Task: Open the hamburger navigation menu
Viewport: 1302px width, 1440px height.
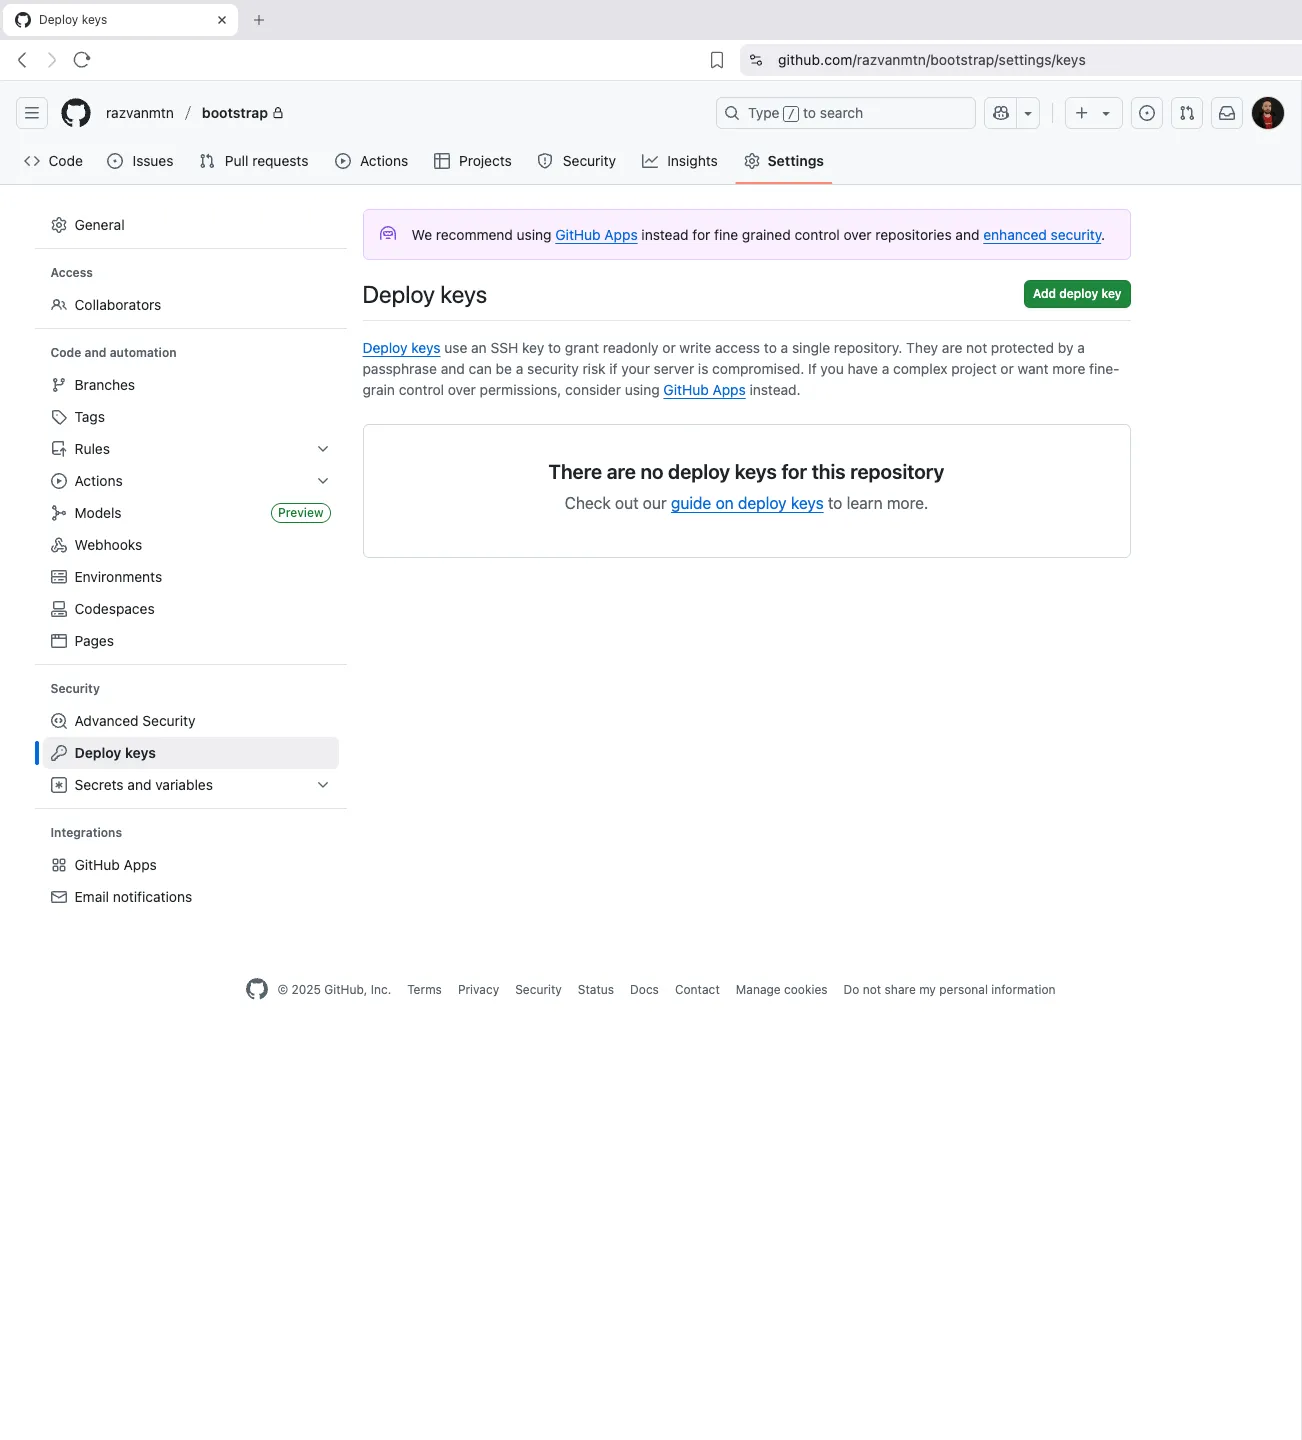Action: tap(32, 113)
